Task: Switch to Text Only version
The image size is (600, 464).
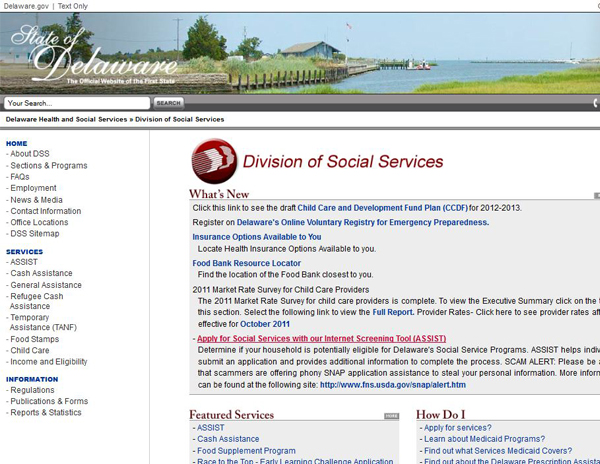Action: click(73, 6)
